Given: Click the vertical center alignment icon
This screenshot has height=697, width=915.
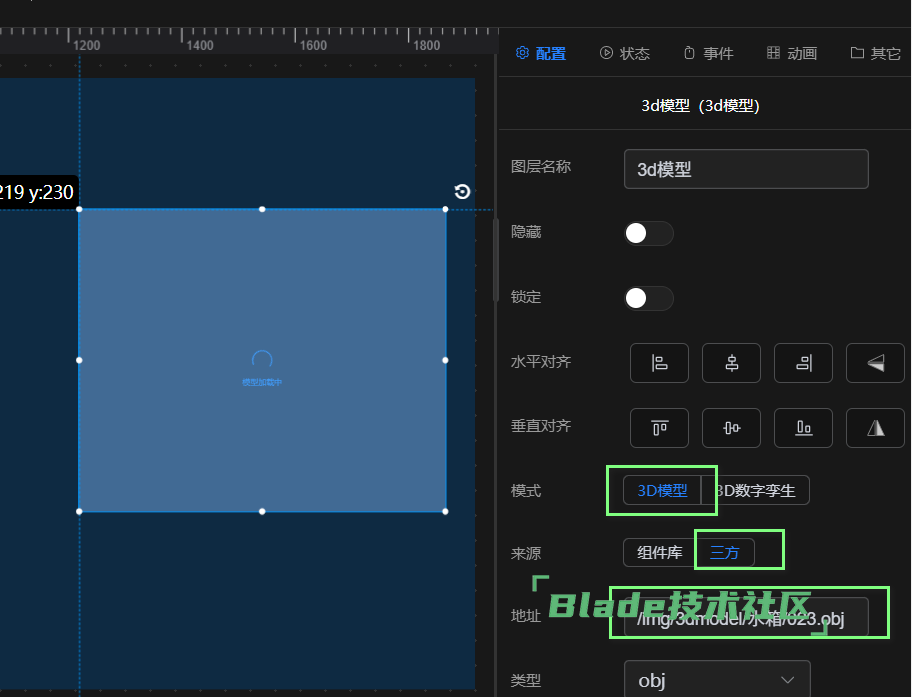Looking at the screenshot, I should pos(731,427).
